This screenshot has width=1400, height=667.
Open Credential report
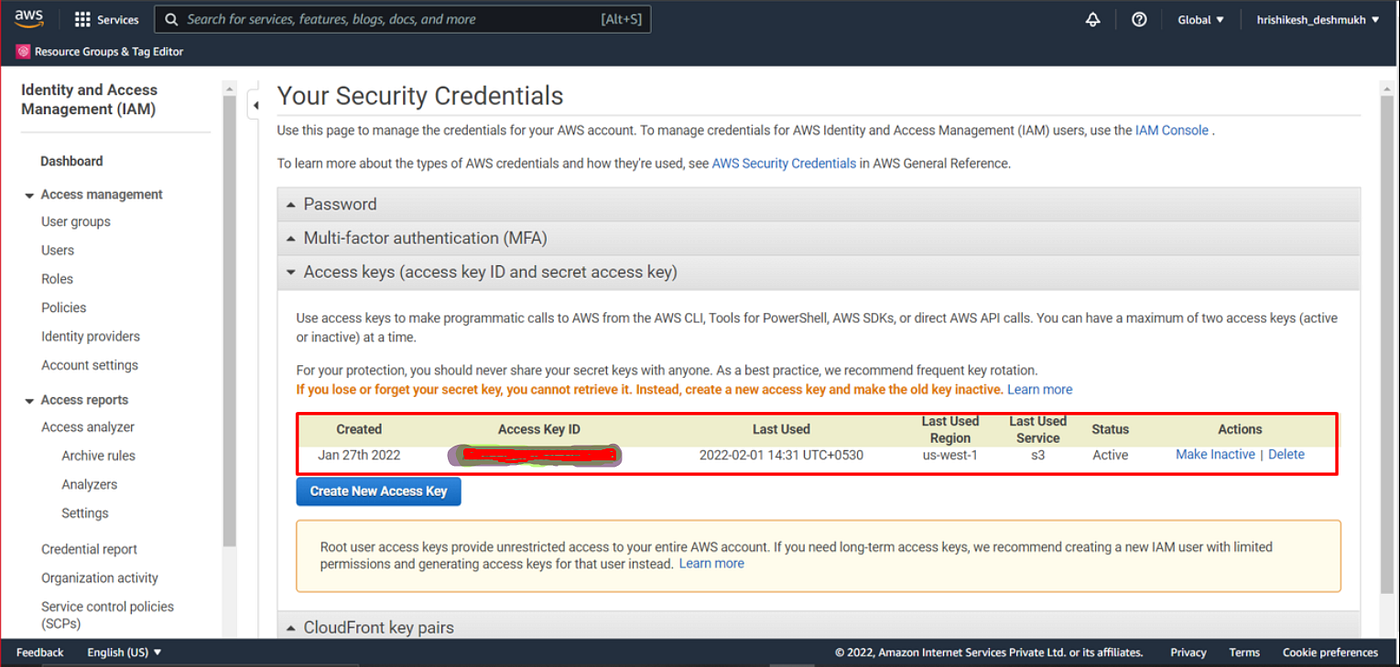(x=89, y=549)
